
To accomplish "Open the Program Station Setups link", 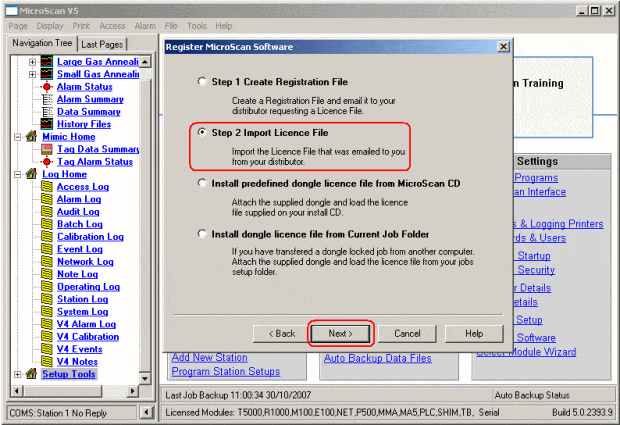I will coord(226,372).
